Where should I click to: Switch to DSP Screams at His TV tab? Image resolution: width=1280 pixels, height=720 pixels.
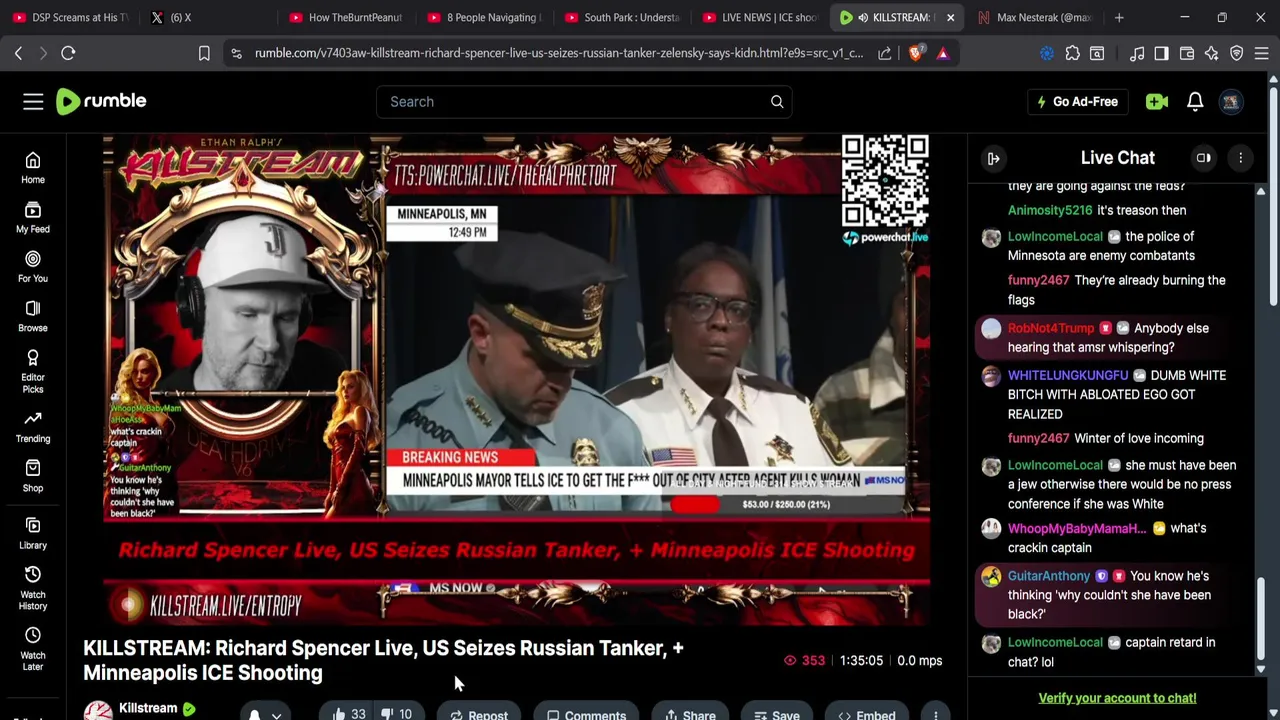[70, 17]
